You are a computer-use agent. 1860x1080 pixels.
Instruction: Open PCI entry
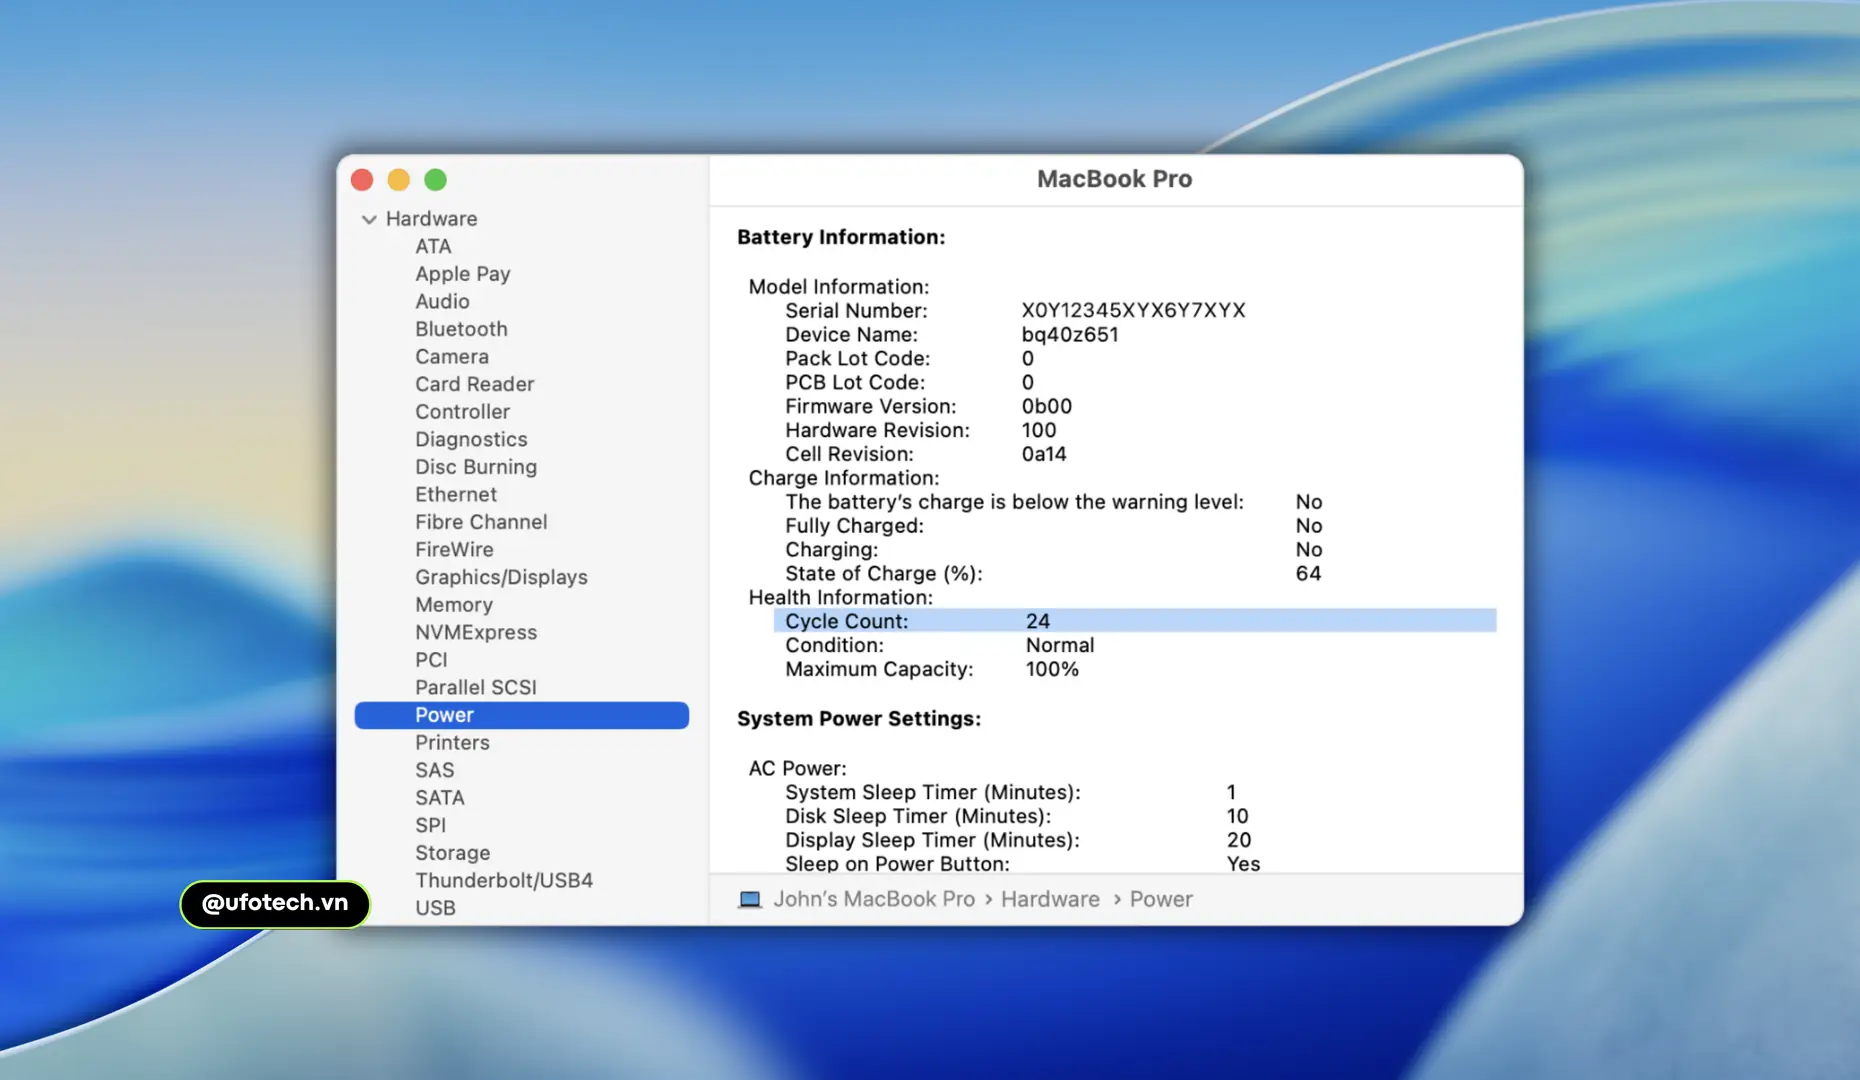pyautogui.click(x=431, y=660)
